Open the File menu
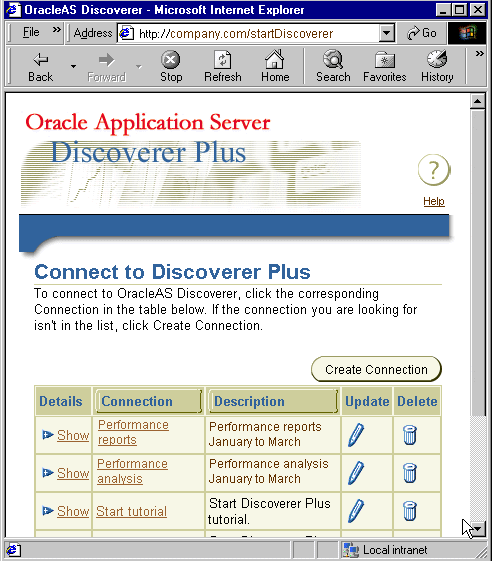The image size is (492, 561). pyautogui.click(x=31, y=32)
